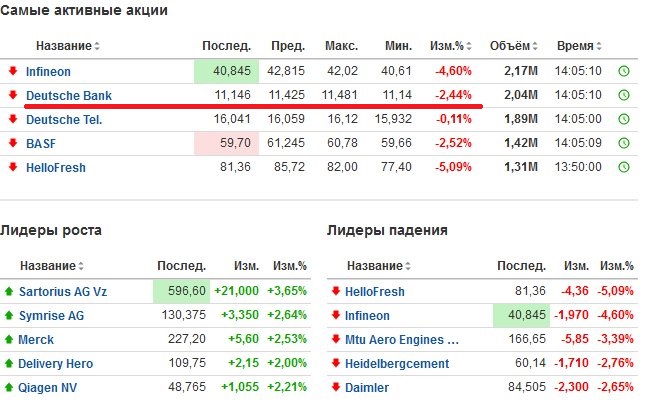This screenshot has width=646, height=402.
Task: Open the Deutsche Tel. stock page
Action: [64, 119]
